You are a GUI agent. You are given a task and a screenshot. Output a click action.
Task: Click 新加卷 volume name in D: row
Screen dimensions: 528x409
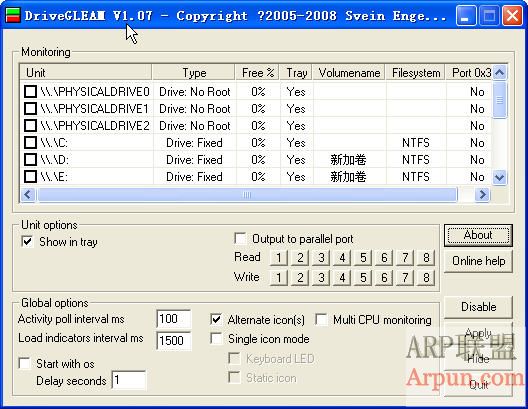(348, 160)
